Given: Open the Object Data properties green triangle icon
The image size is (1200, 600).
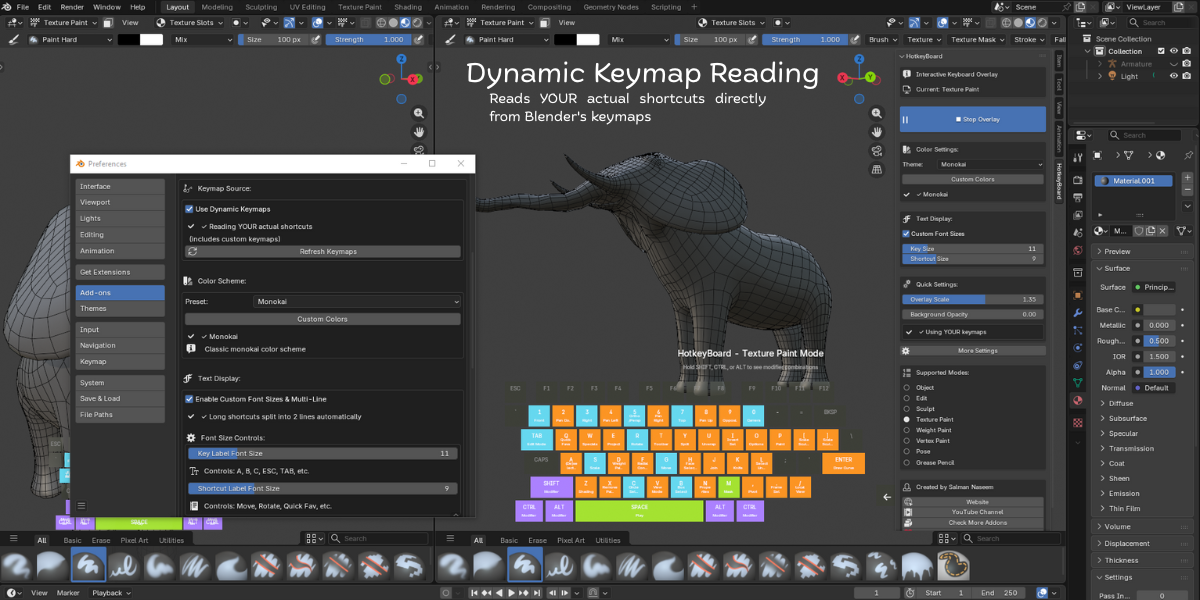Looking at the screenshot, I should 1077,382.
